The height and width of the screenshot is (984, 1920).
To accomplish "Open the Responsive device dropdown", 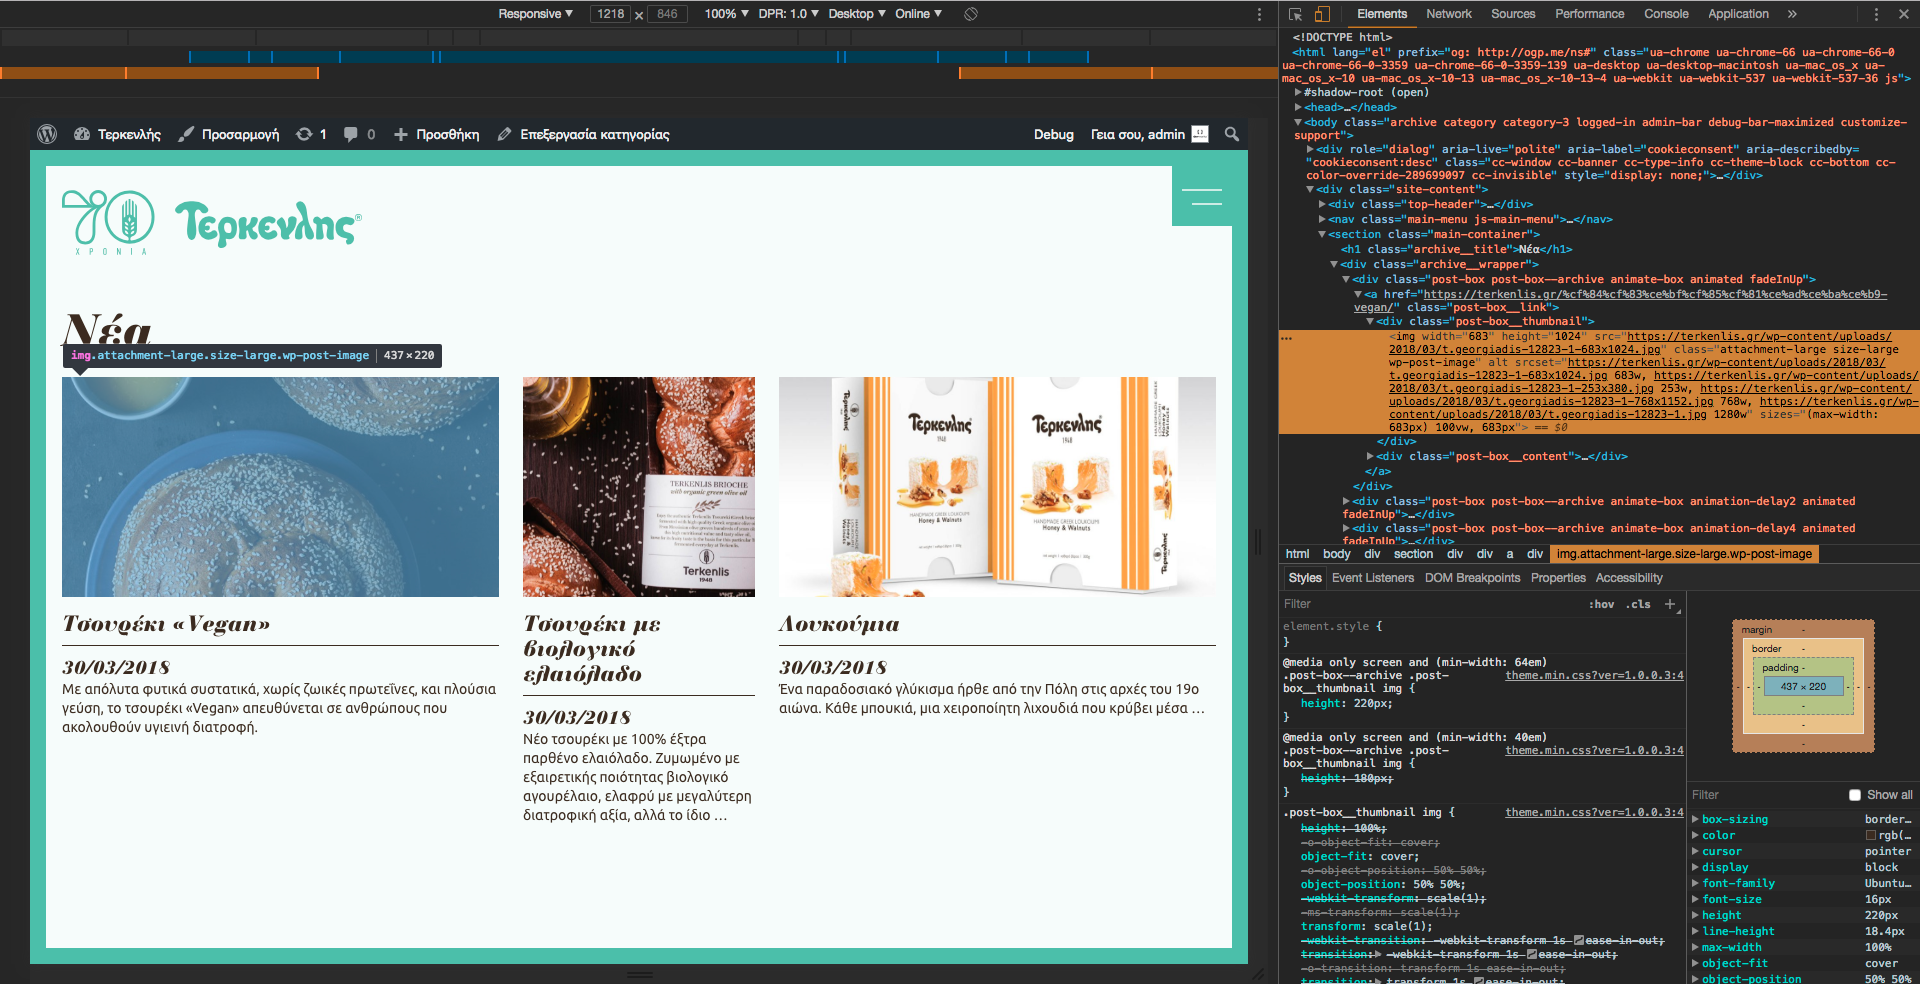I will [x=535, y=14].
